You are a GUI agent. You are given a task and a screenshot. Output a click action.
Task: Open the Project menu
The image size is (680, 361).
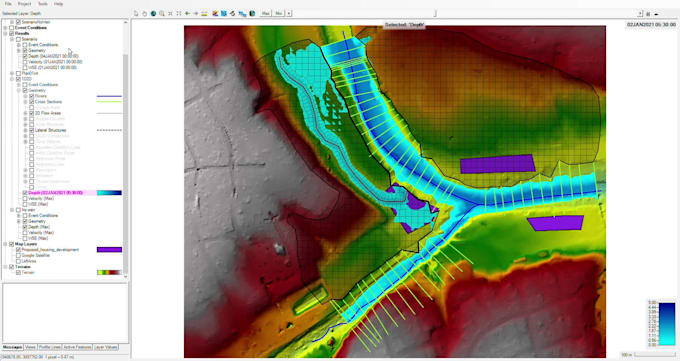click(x=24, y=3)
